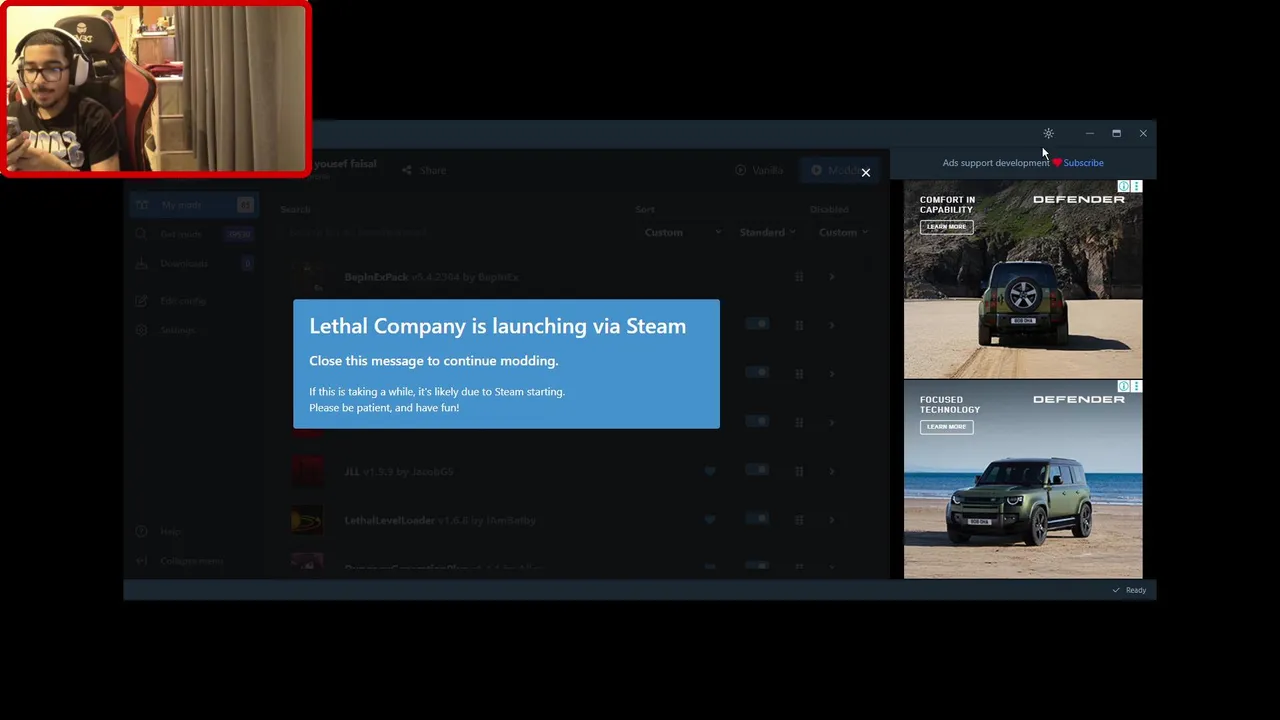Grab the BepInExPack drag handle icon
The height and width of the screenshot is (720, 1280).
pos(799,276)
